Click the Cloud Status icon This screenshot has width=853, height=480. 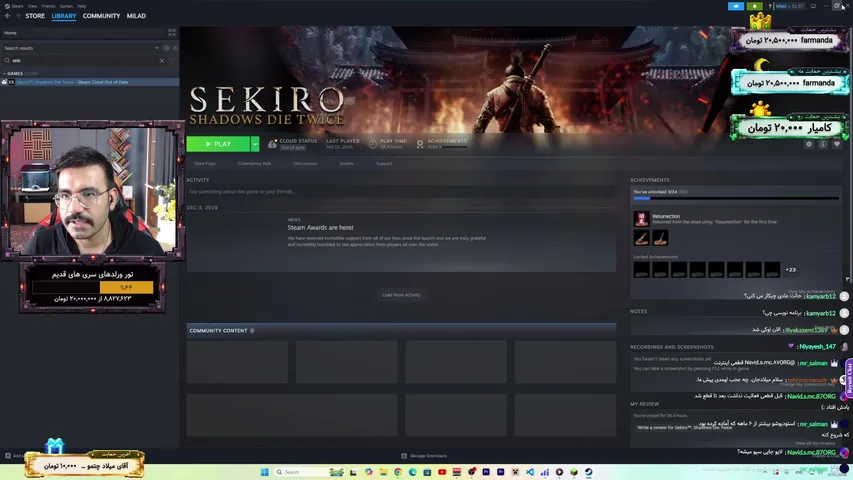(x=272, y=144)
